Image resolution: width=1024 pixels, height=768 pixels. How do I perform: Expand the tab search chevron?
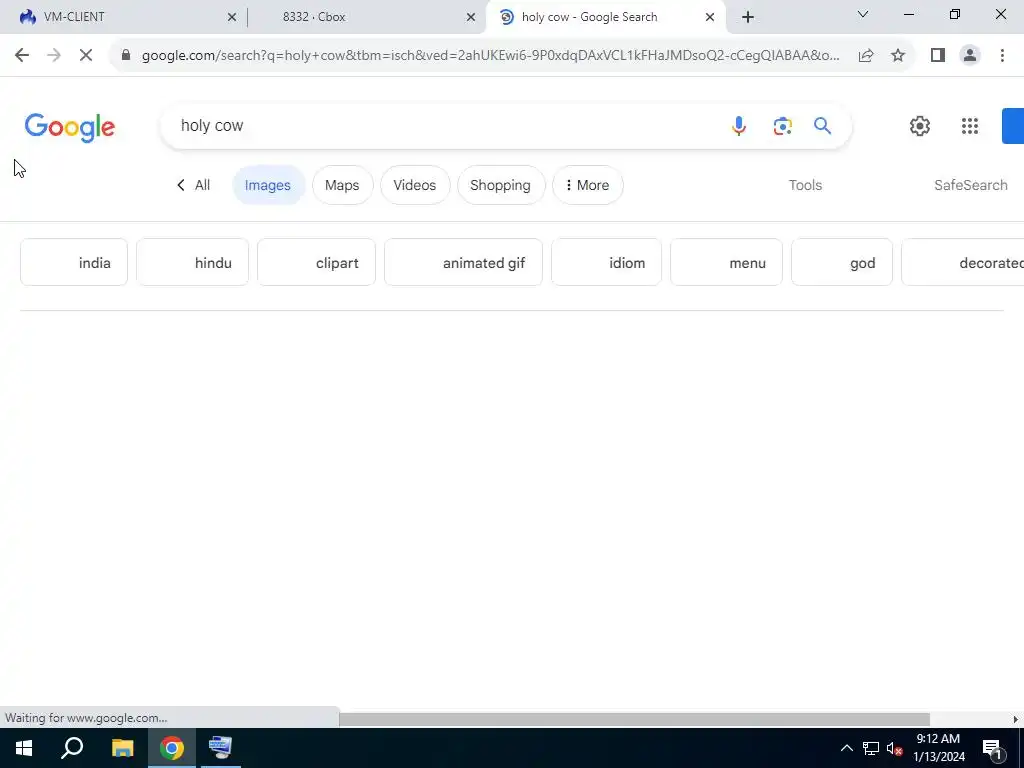pyautogui.click(x=863, y=14)
